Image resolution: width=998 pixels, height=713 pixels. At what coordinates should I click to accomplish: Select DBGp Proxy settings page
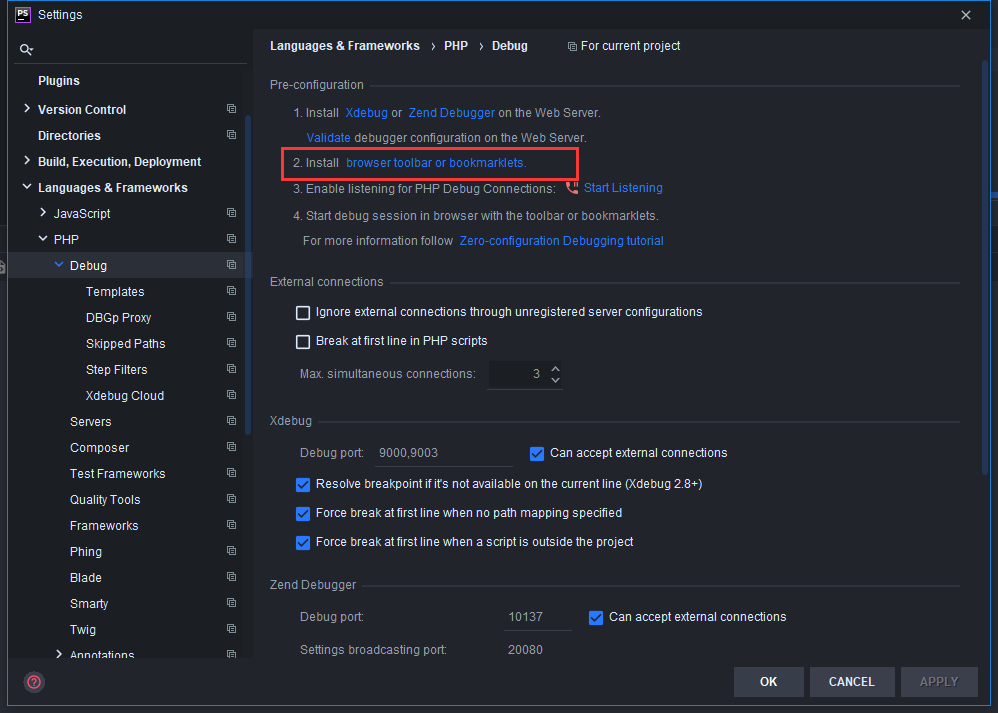[x=118, y=318]
